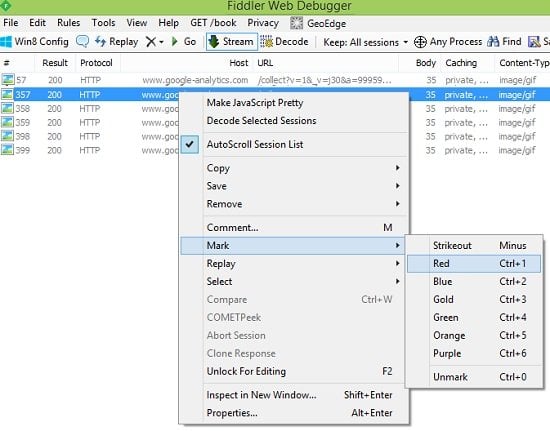Choose Inspect in New Window...
Screen dimensions: 550x431
coord(294,395)
